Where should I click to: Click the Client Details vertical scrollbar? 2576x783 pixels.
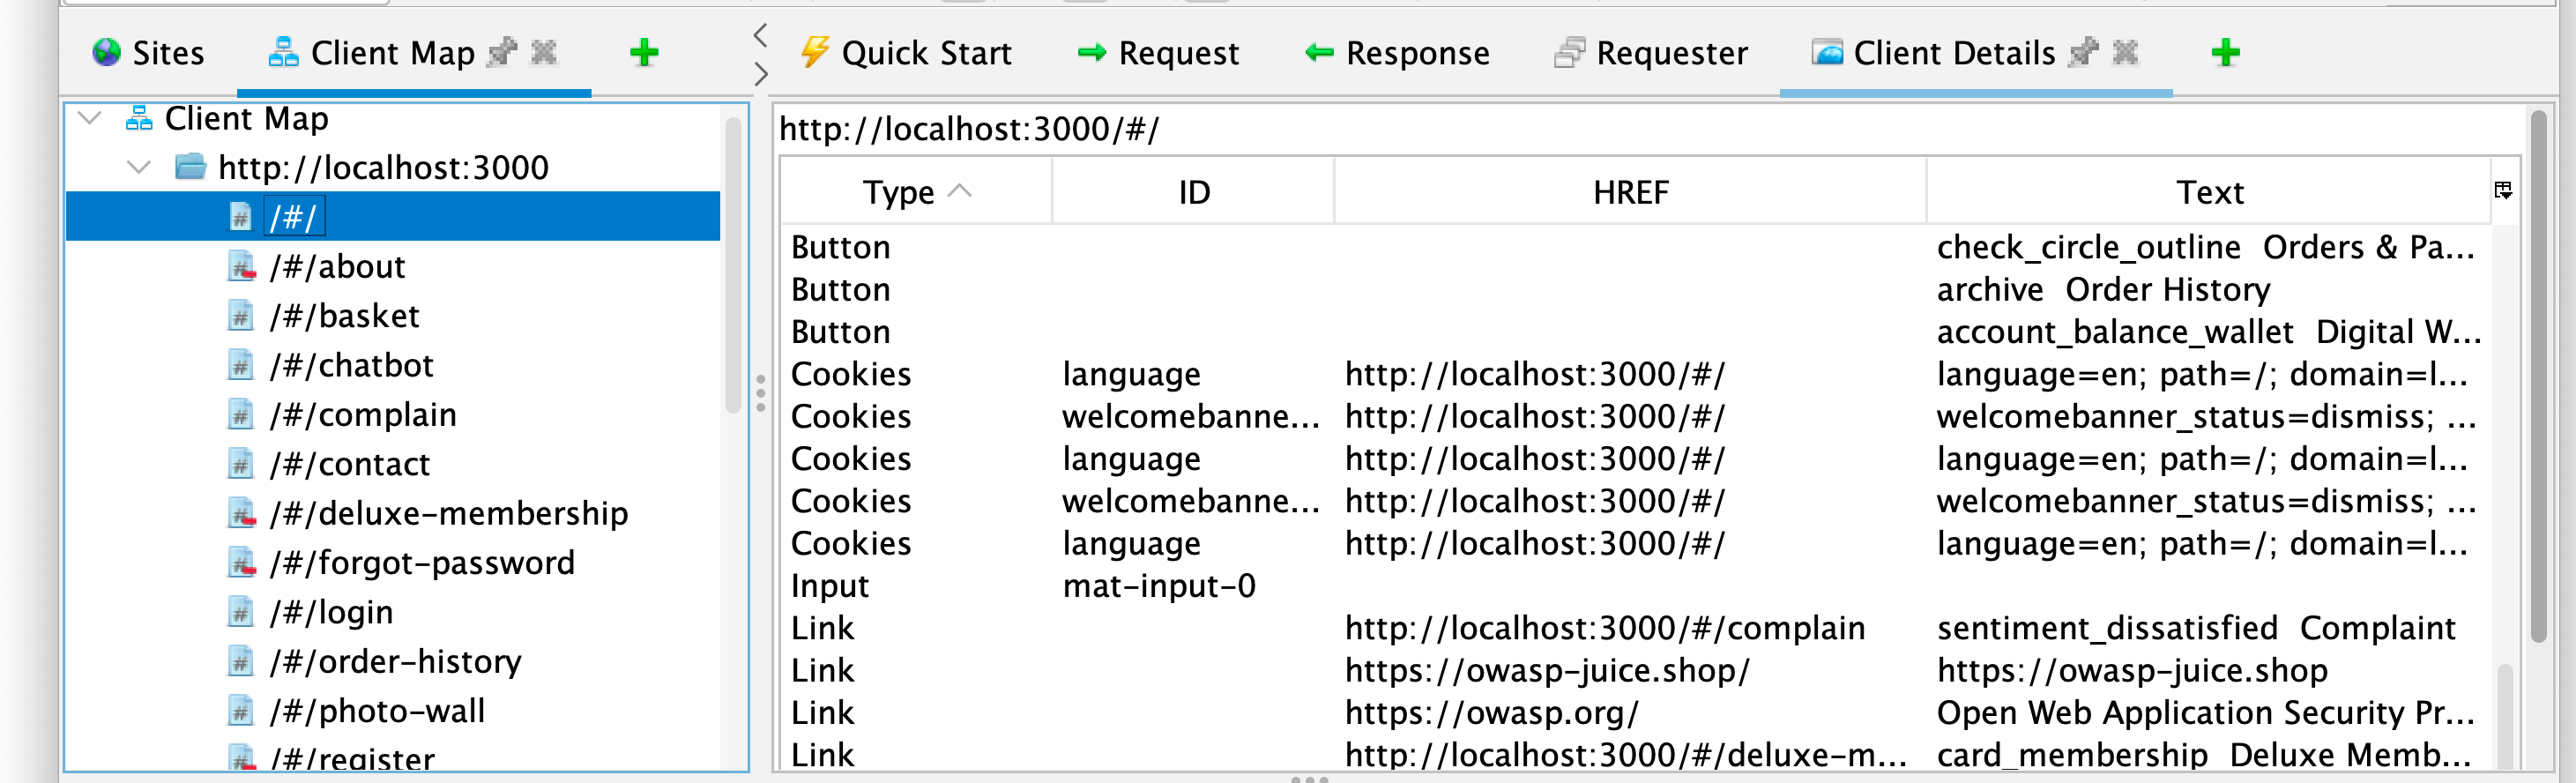pos(2538,380)
